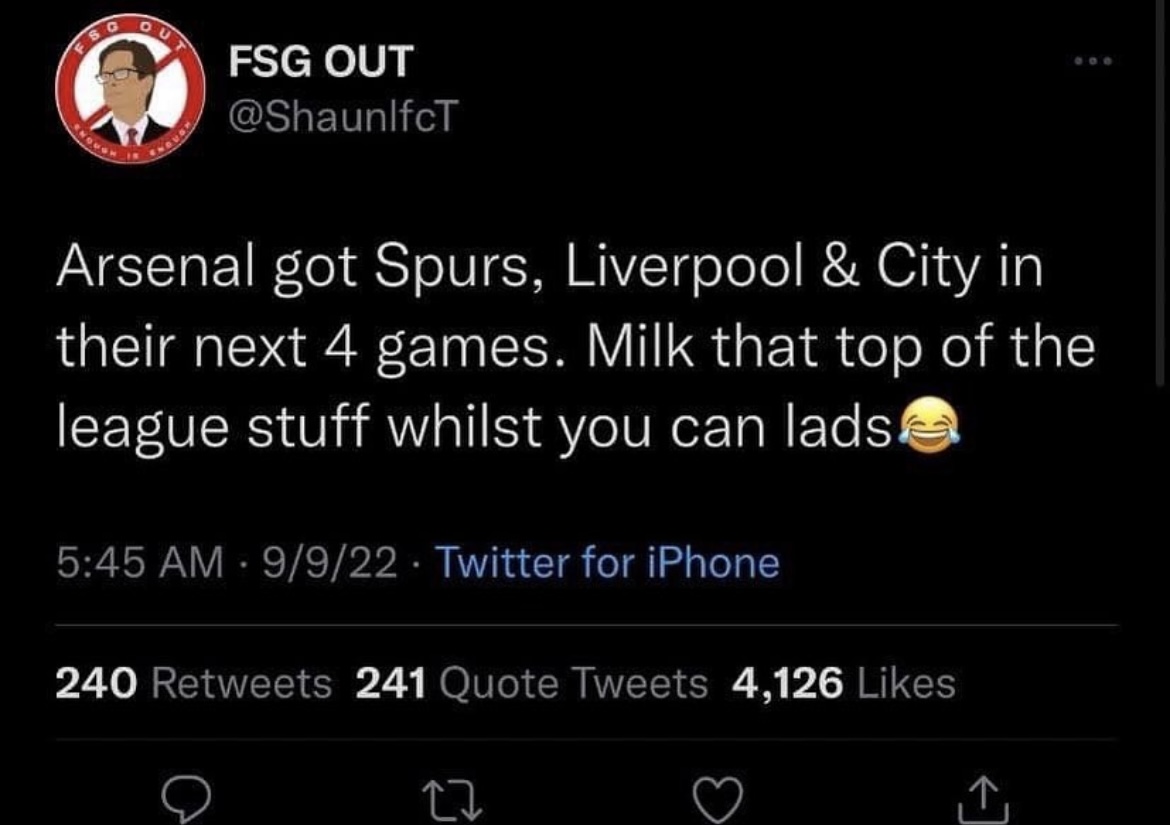Viewport: 1170px width, 825px height.
Task: Retweet using the retweet arrows icon
Action: pos(453,800)
